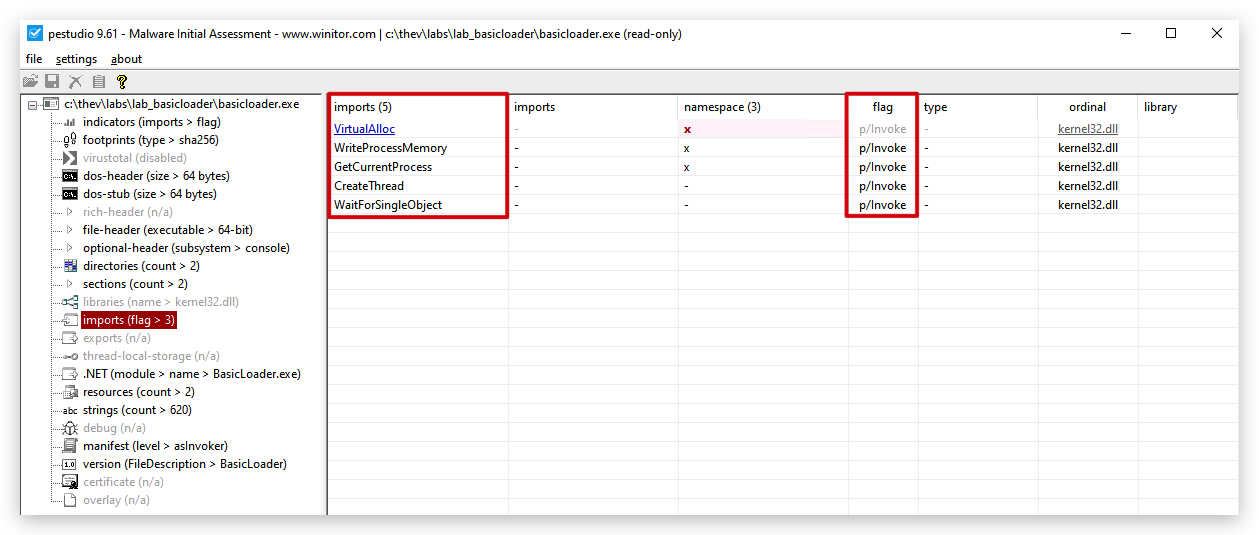Expand the file-header tree node arrow
Viewport: 1259px width, 535px height.
(70, 230)
